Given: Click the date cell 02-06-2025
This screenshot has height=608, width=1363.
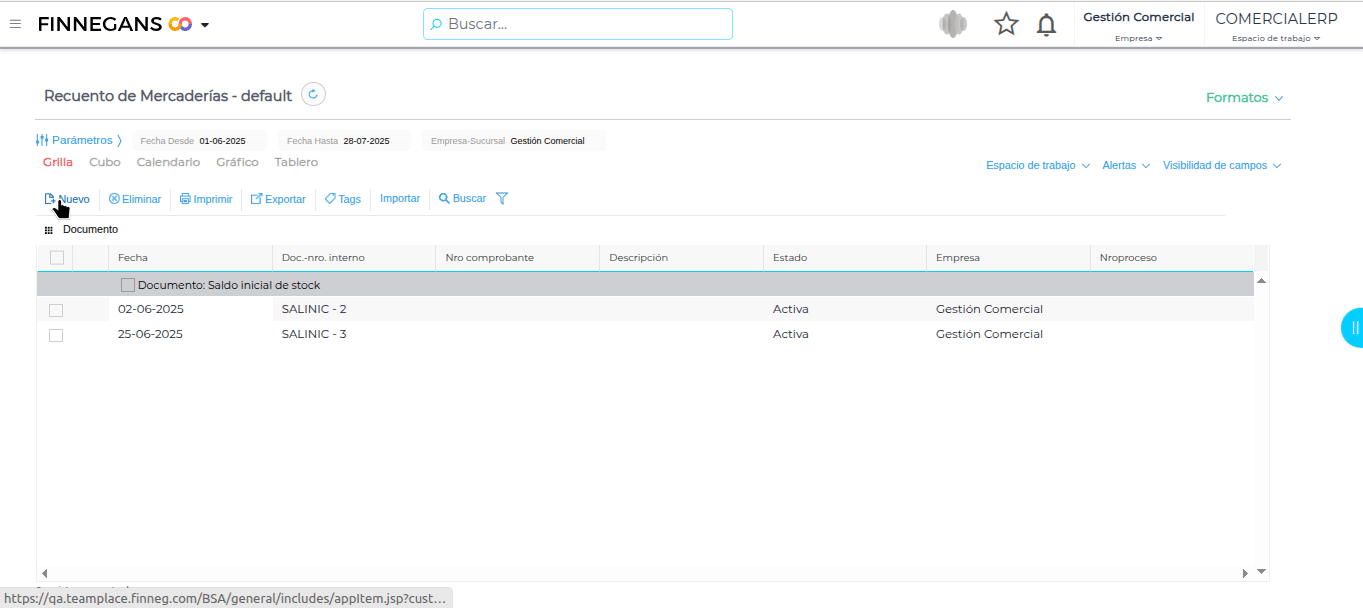Looking at the screenshot, I should (x=151, y=310).
